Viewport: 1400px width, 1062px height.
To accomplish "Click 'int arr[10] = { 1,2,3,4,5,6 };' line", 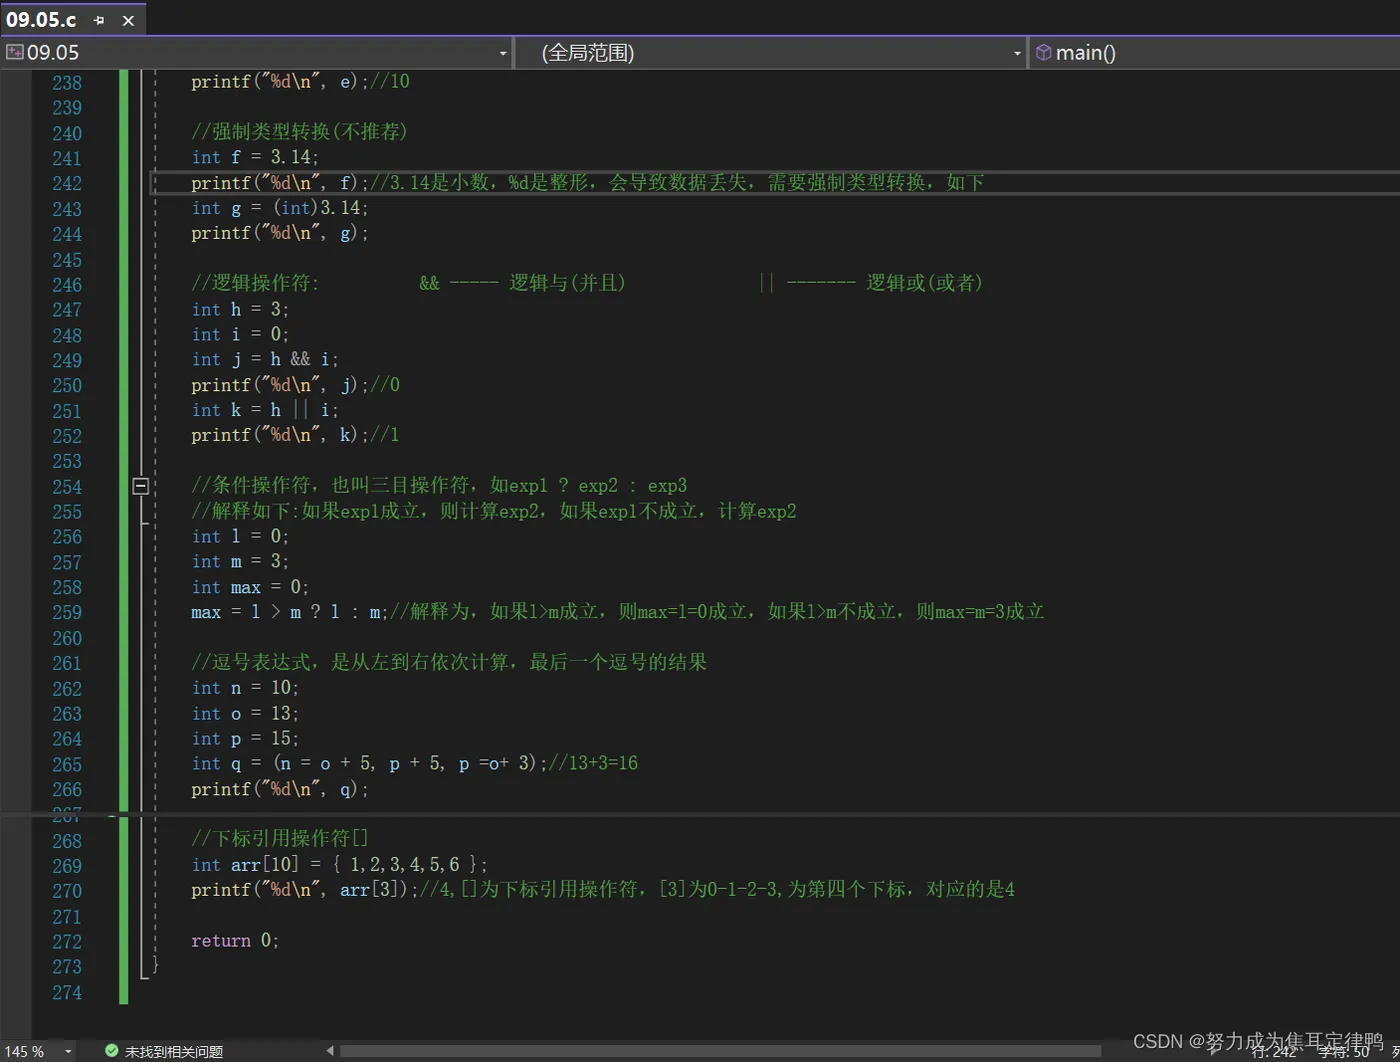I will pyautogui.click(x=340, y=864).
